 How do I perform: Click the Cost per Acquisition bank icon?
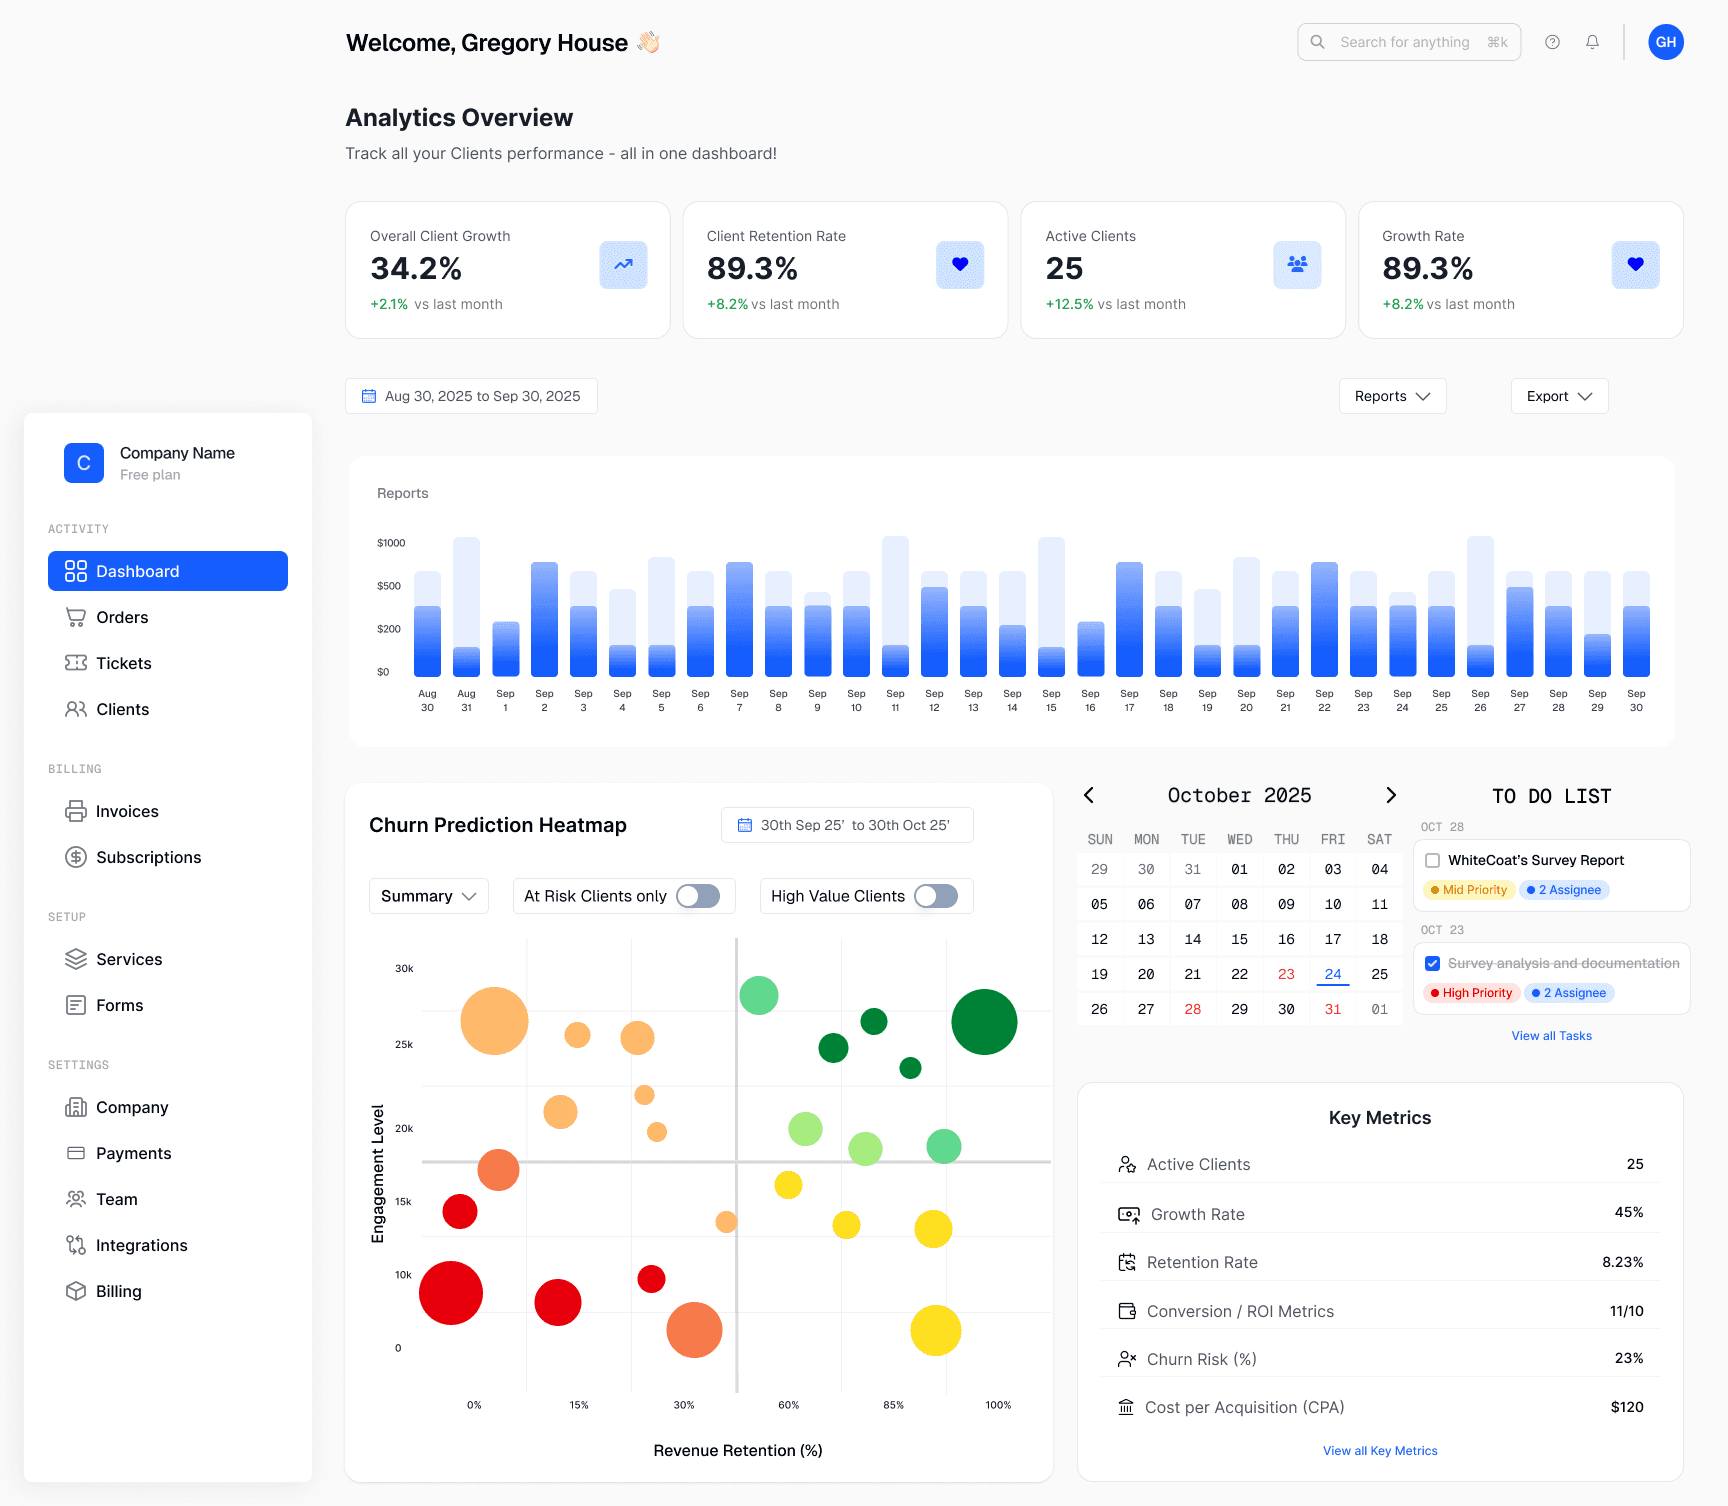[x=1126, y=1407]
